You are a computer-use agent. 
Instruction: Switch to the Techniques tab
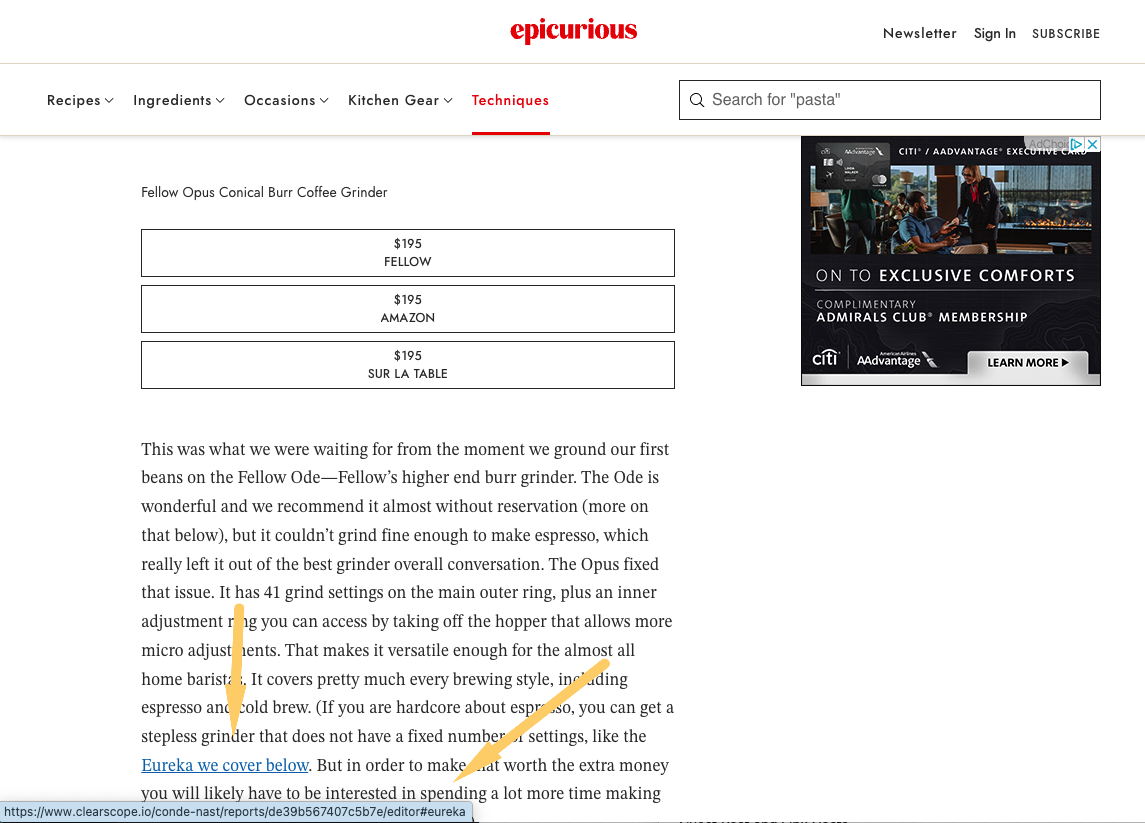tap(510, 100)
